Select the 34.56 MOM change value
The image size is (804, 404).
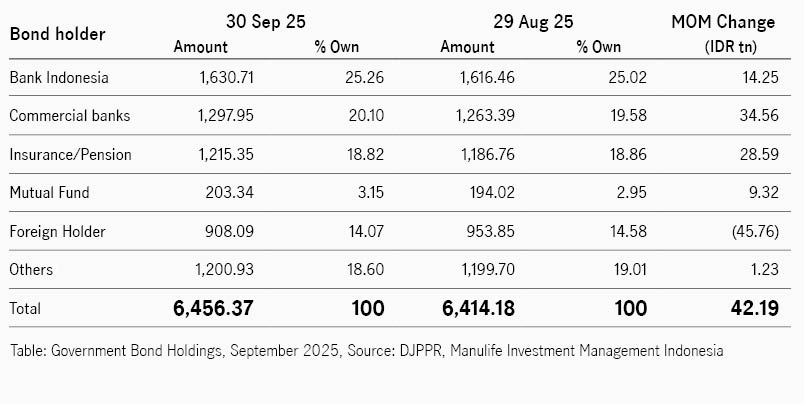coord(756,115)
